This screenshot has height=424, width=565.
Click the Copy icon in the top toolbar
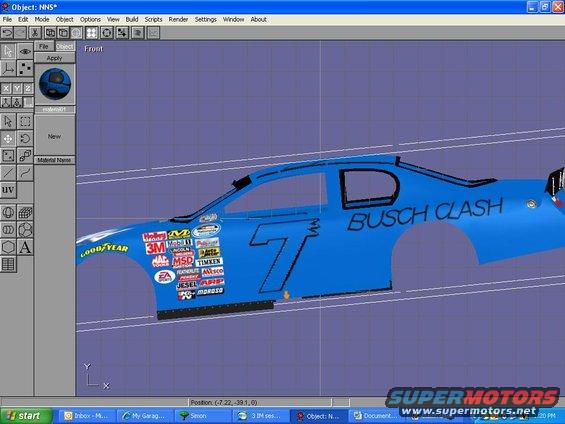(x=50, y=33)
